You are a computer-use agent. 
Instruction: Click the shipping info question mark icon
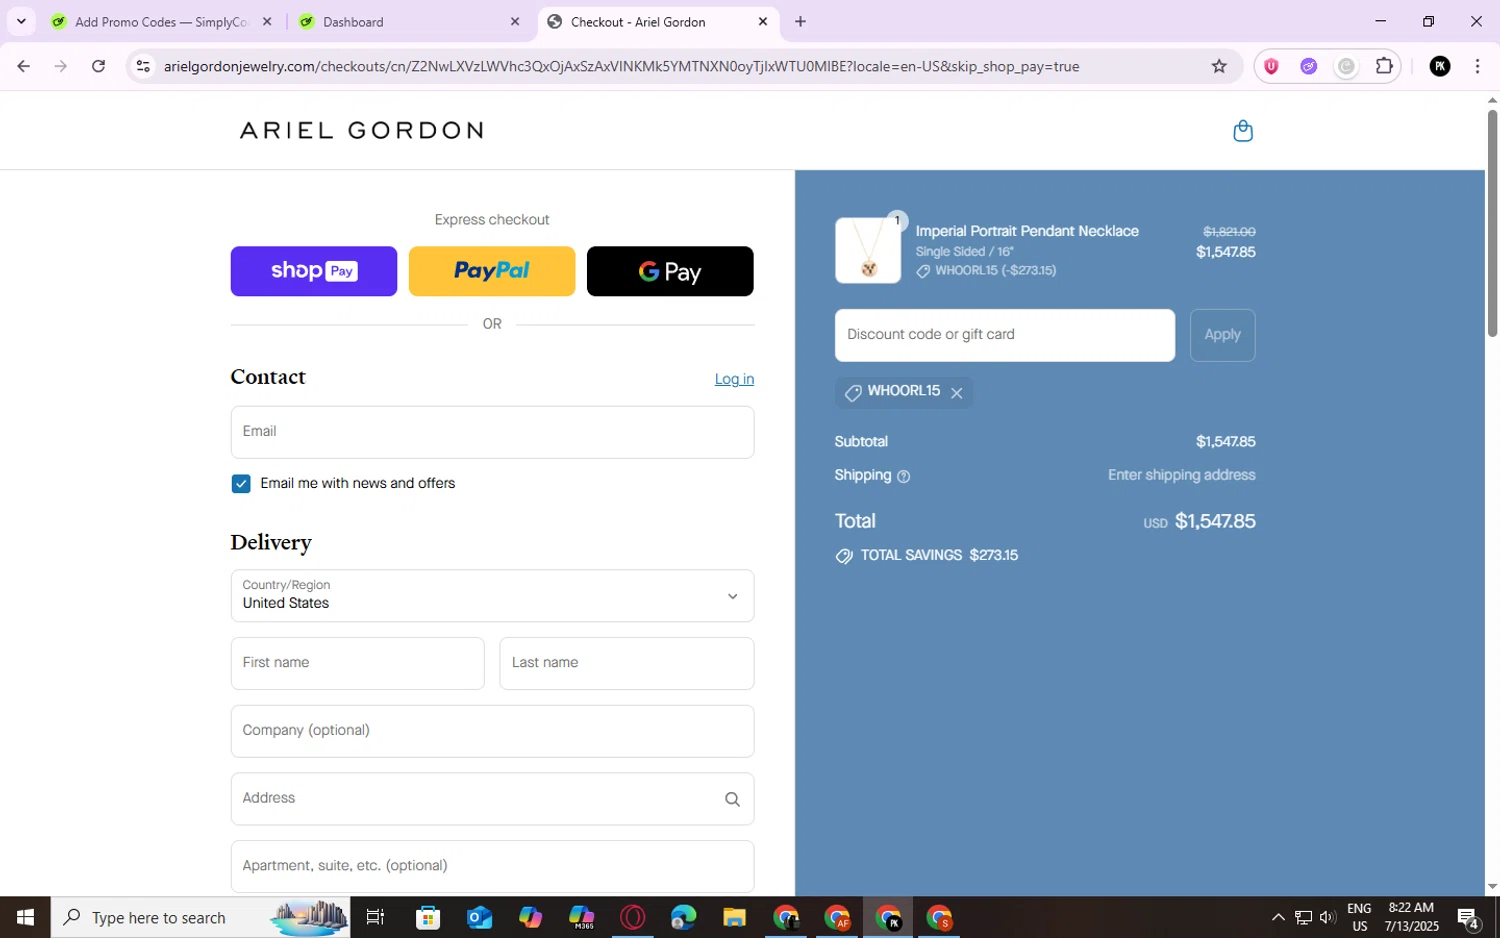pos(903,477)
